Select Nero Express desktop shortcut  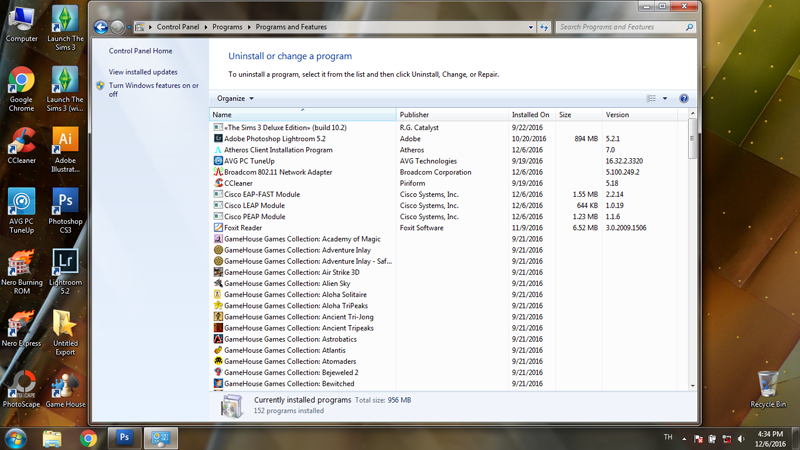pyautogui.click(x=21, y=329)
